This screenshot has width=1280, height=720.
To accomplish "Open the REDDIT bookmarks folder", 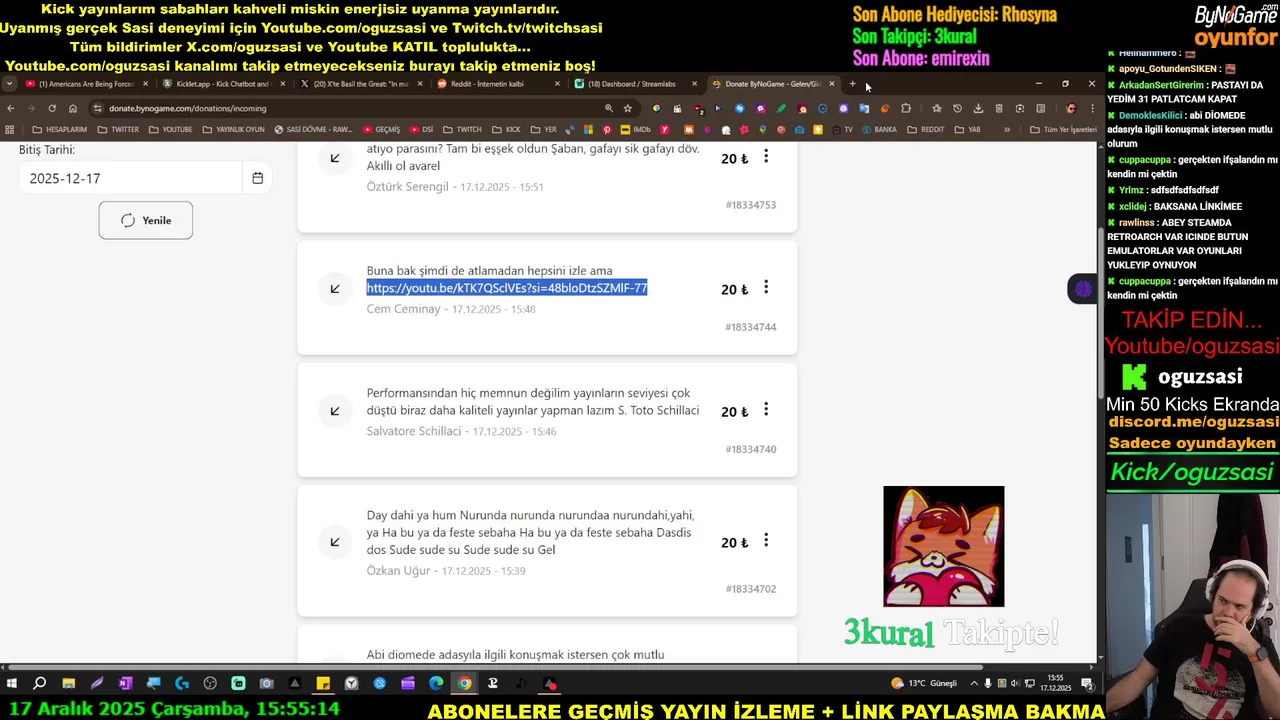I will click(x=926, y=129).
